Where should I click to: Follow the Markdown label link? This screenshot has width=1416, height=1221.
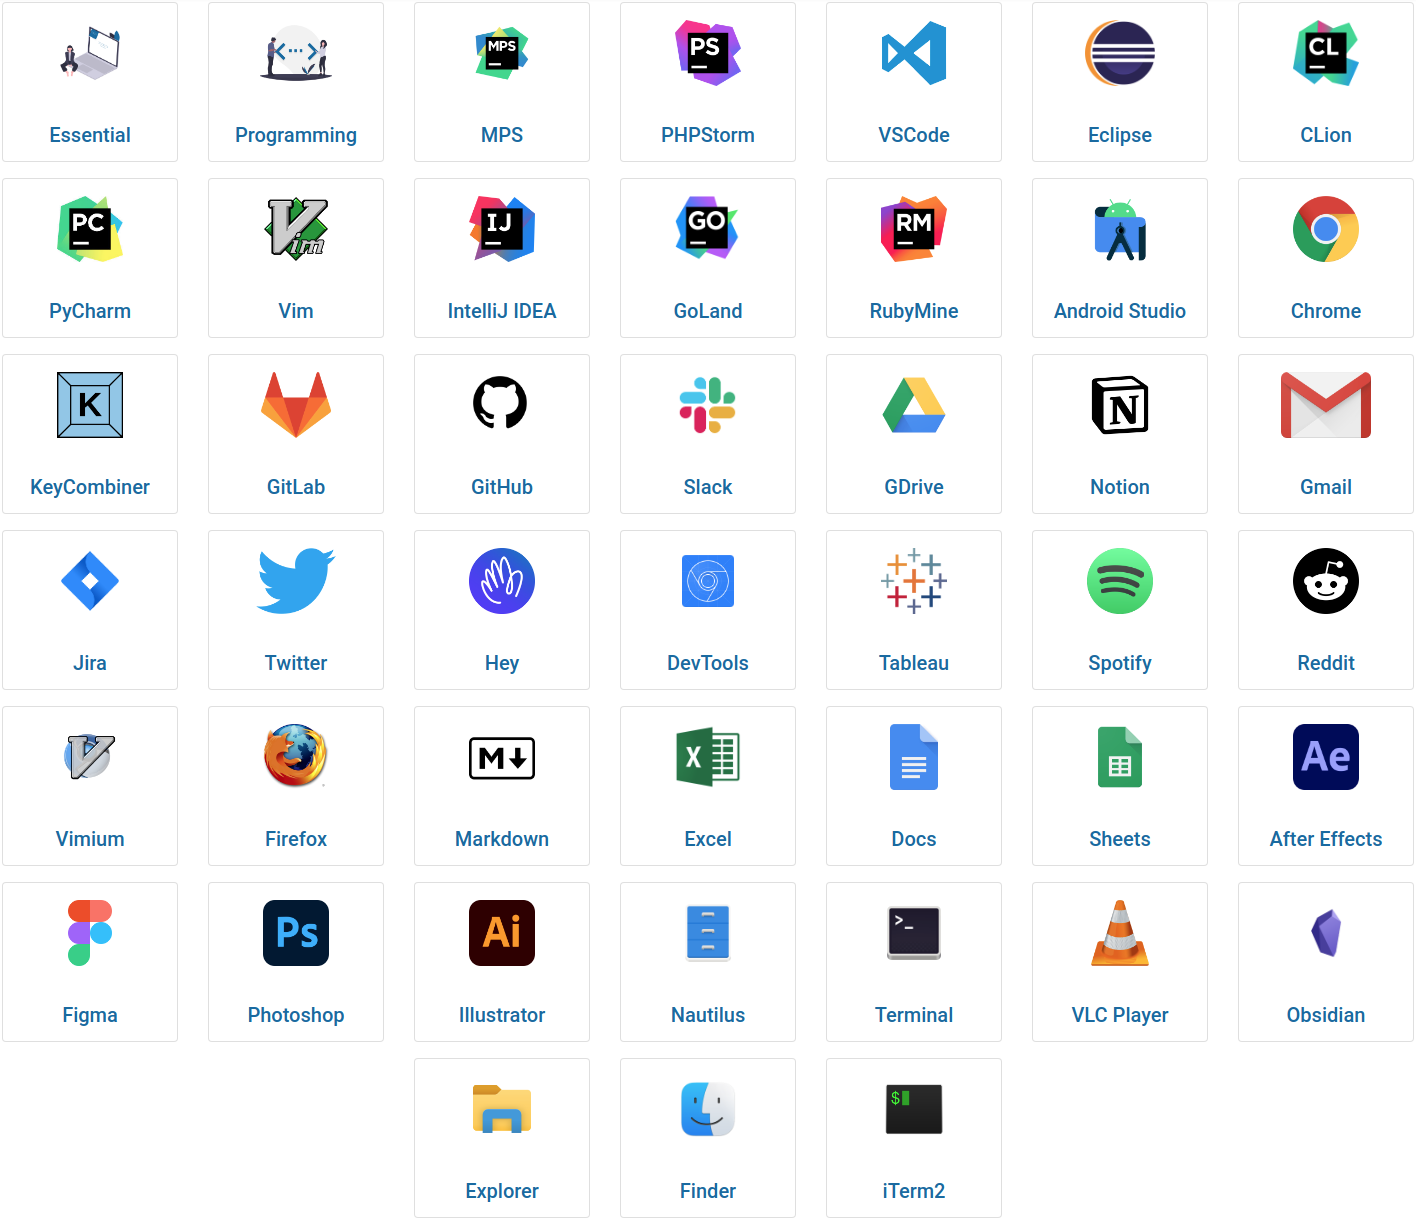[502, 839]
